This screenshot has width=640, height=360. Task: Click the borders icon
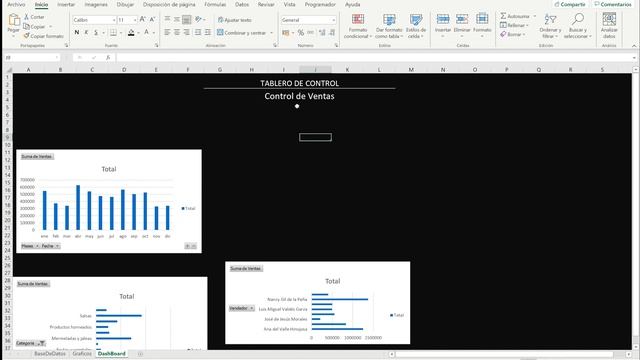[113, 32]
